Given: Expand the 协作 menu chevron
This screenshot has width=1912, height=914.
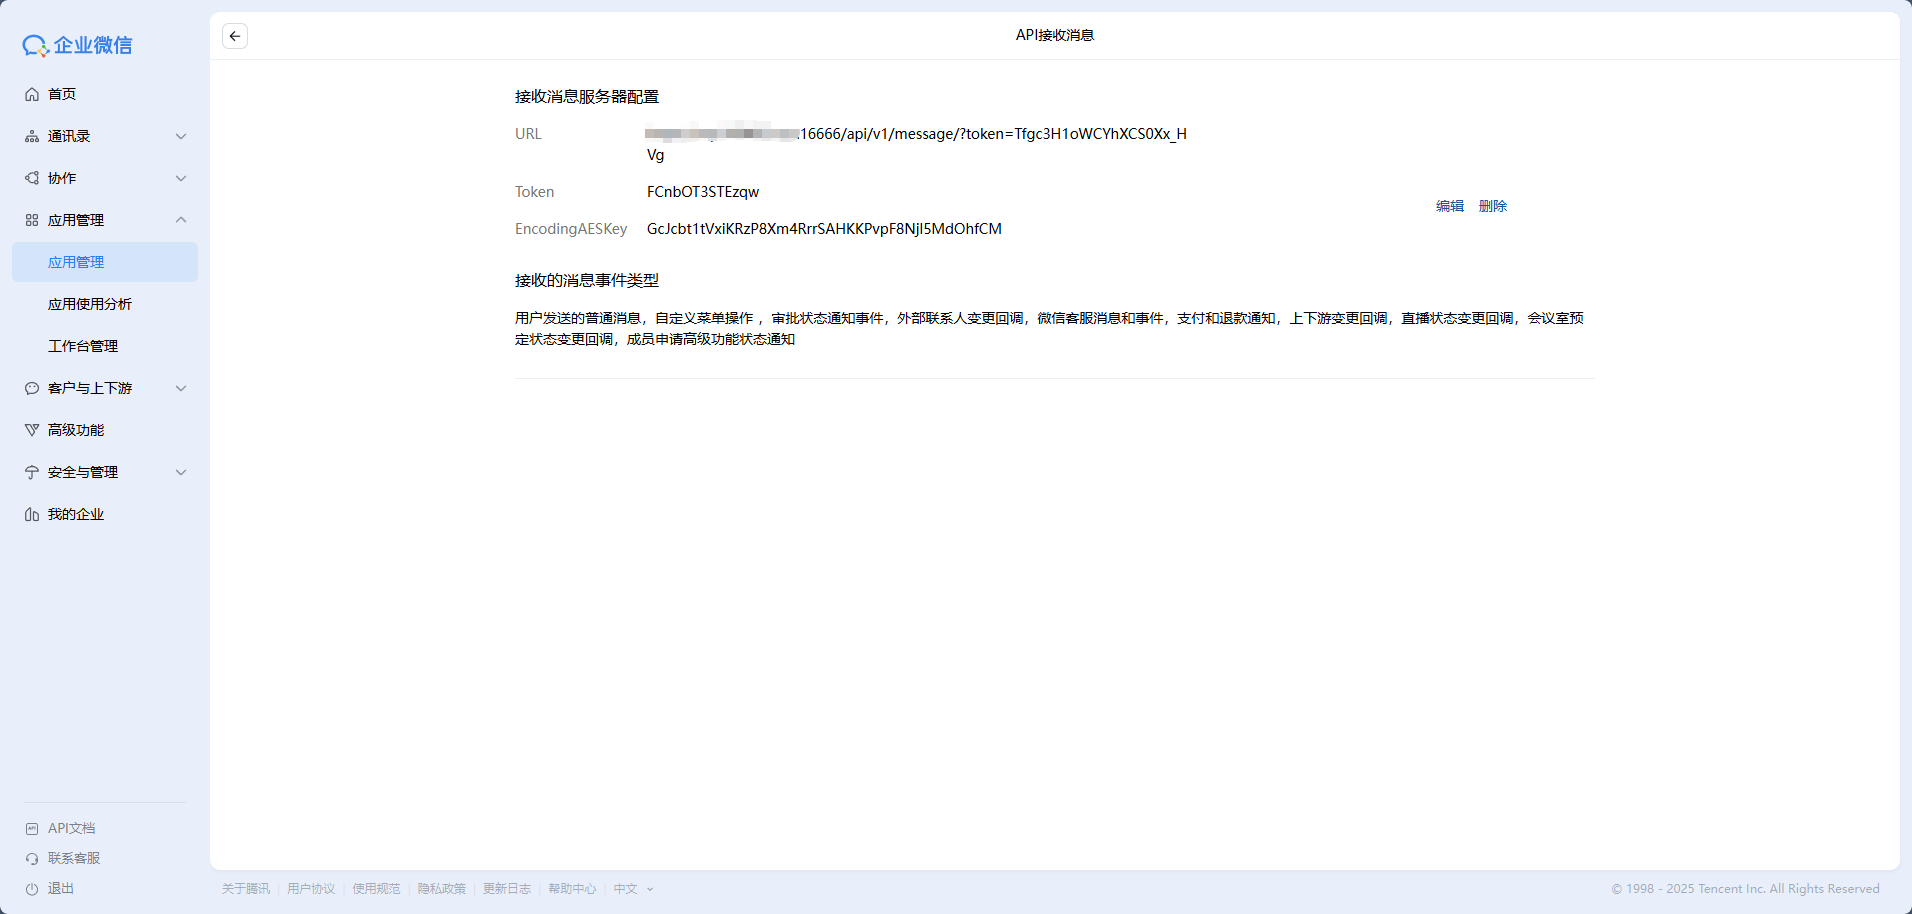Looking at the screenshot, I should [181, 178].
